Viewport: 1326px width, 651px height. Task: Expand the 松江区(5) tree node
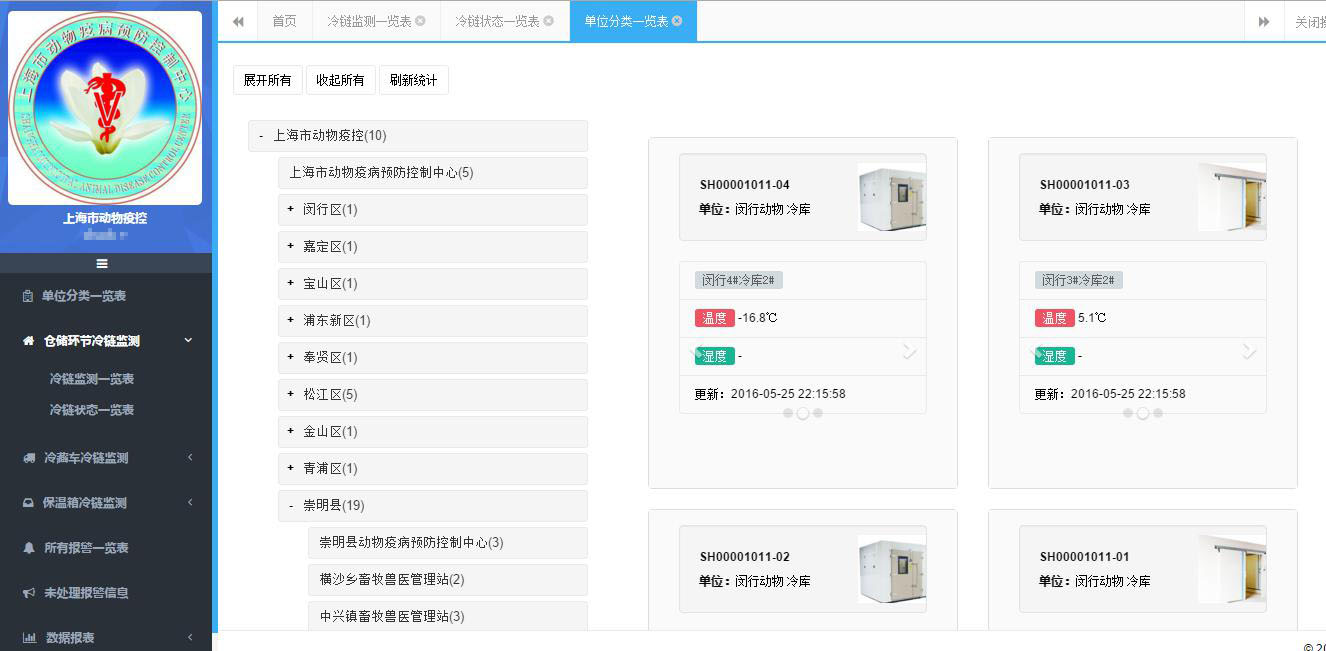291,394
